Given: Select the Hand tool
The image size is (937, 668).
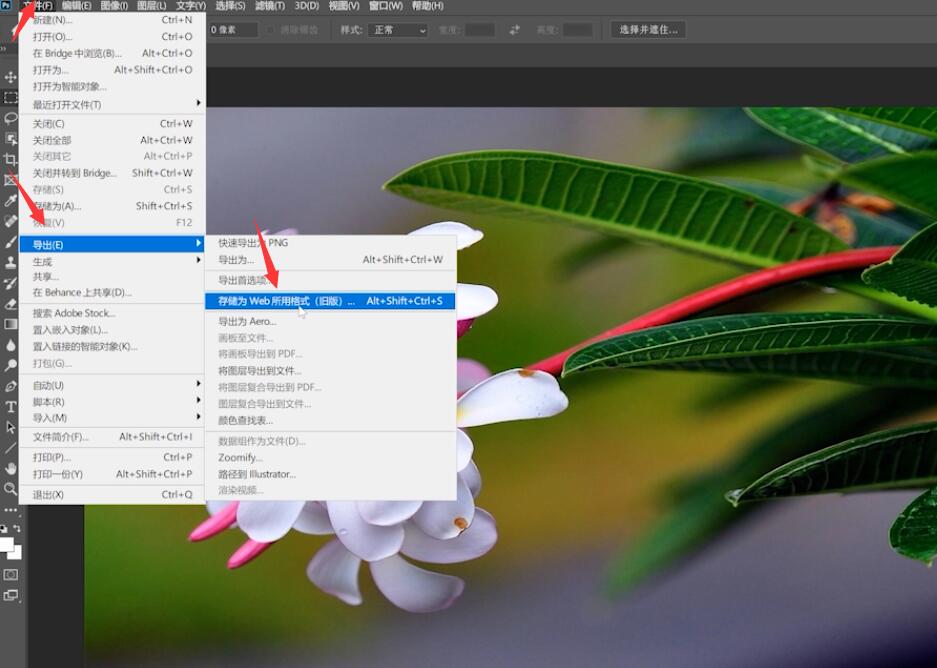Looking at the screenshot, I should [10, 468].
